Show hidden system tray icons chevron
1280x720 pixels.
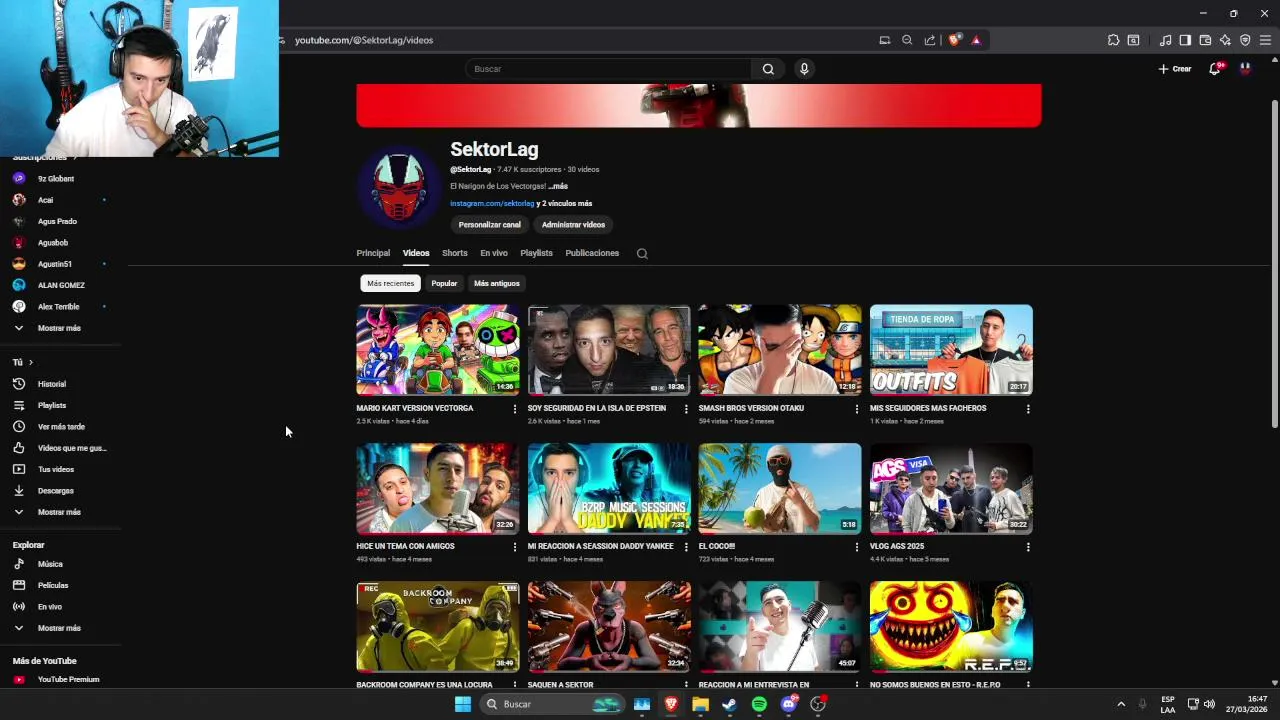pos(1121,704)
